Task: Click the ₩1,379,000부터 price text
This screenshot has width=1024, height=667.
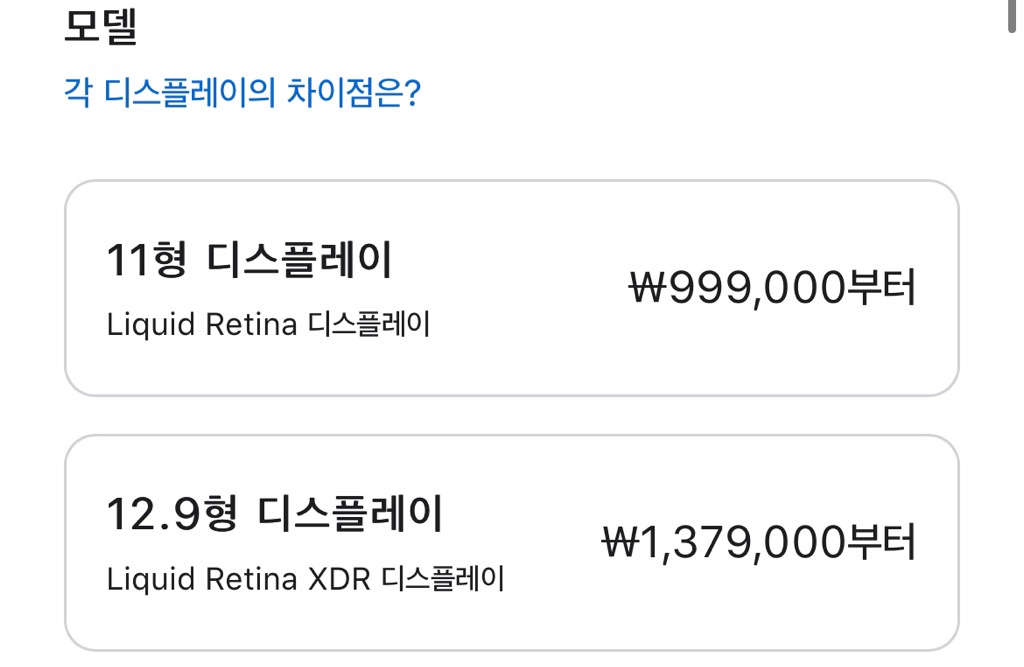Action: pos(758,543)
